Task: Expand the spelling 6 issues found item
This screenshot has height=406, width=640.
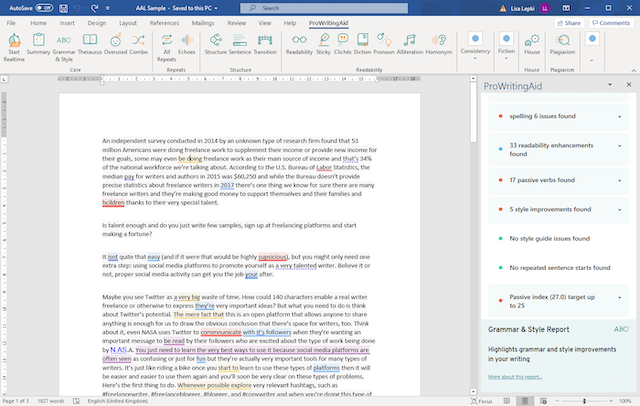Action: [x=620, y=117]
